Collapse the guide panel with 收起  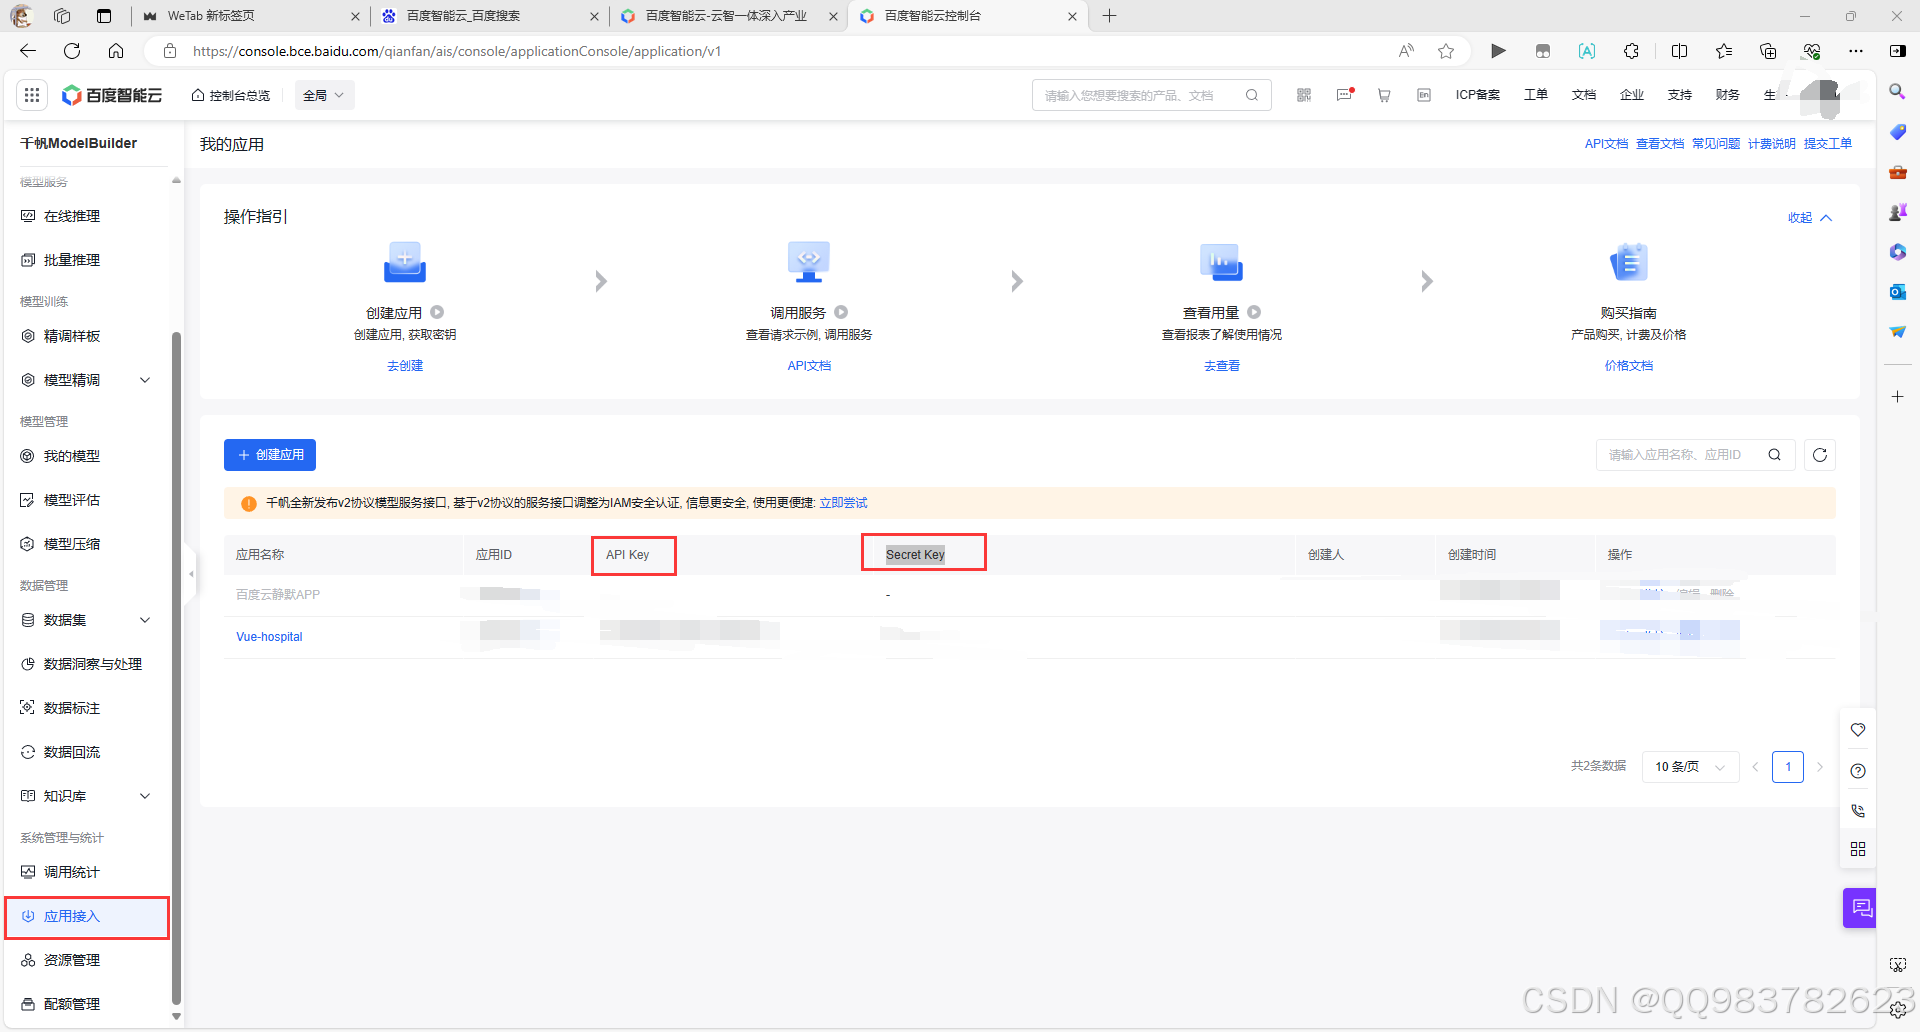pos(1810,218)
